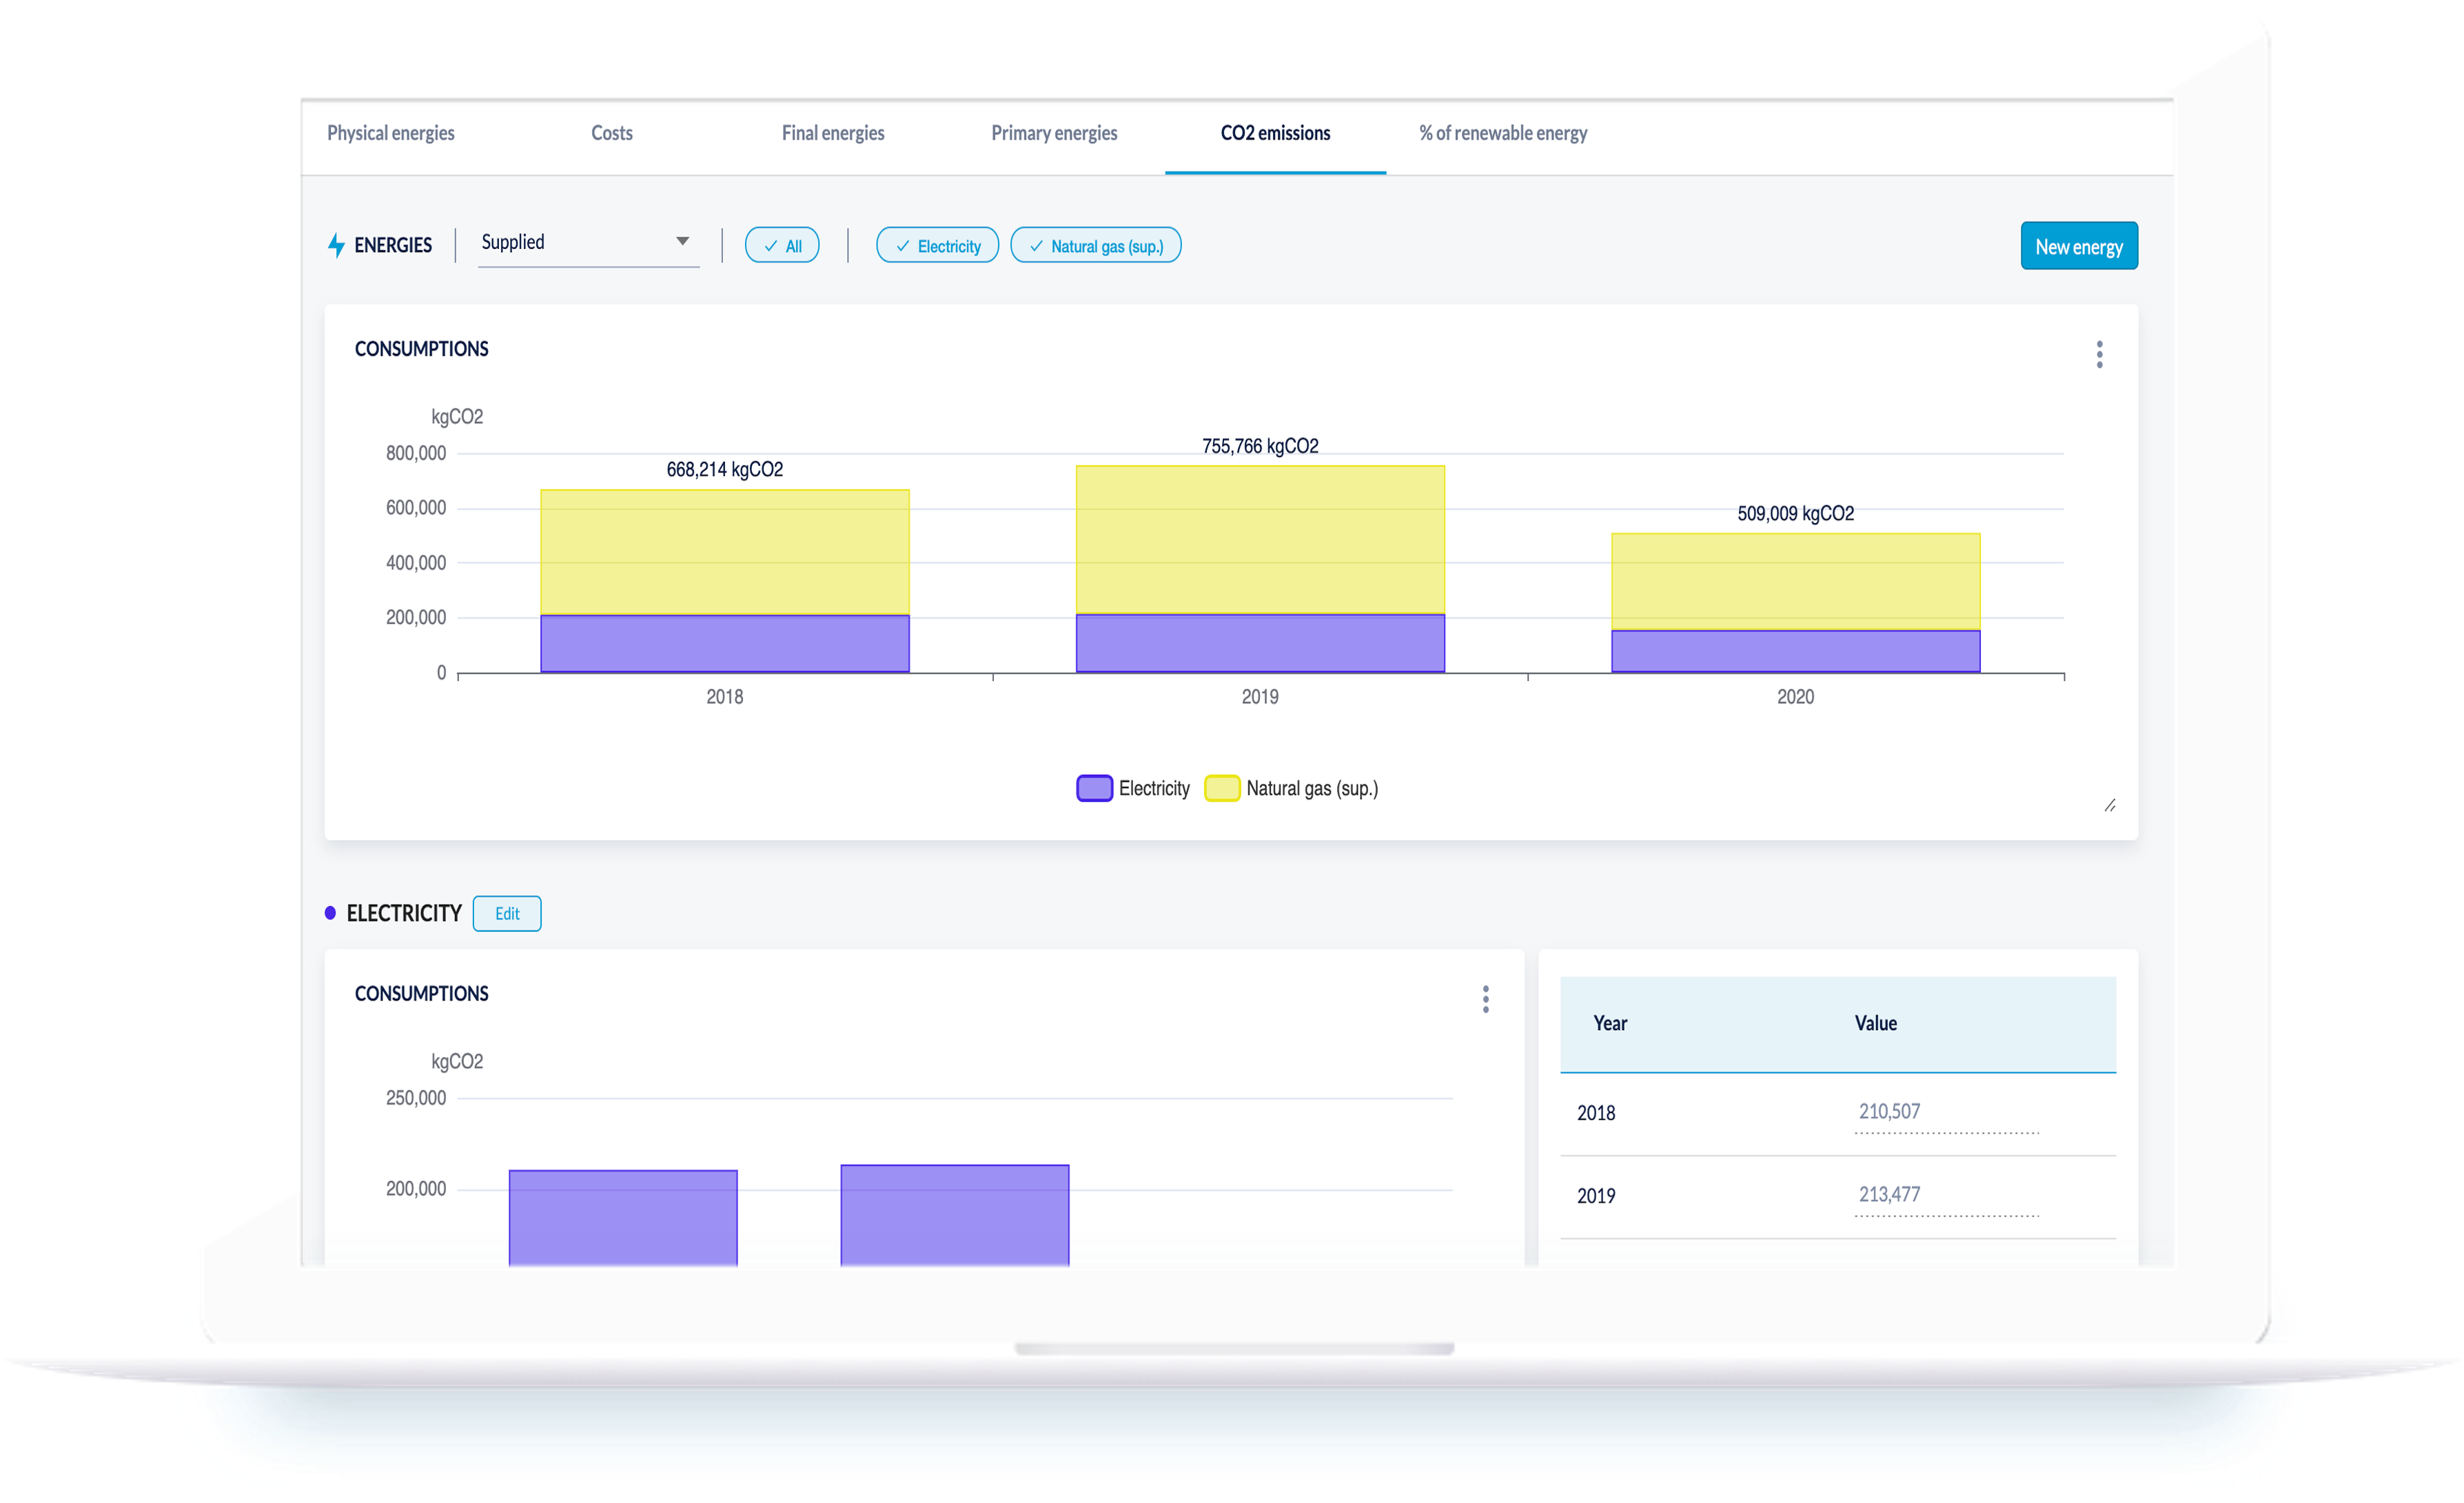Click the 668,214 kgCO2 bar label

[724, 469]
